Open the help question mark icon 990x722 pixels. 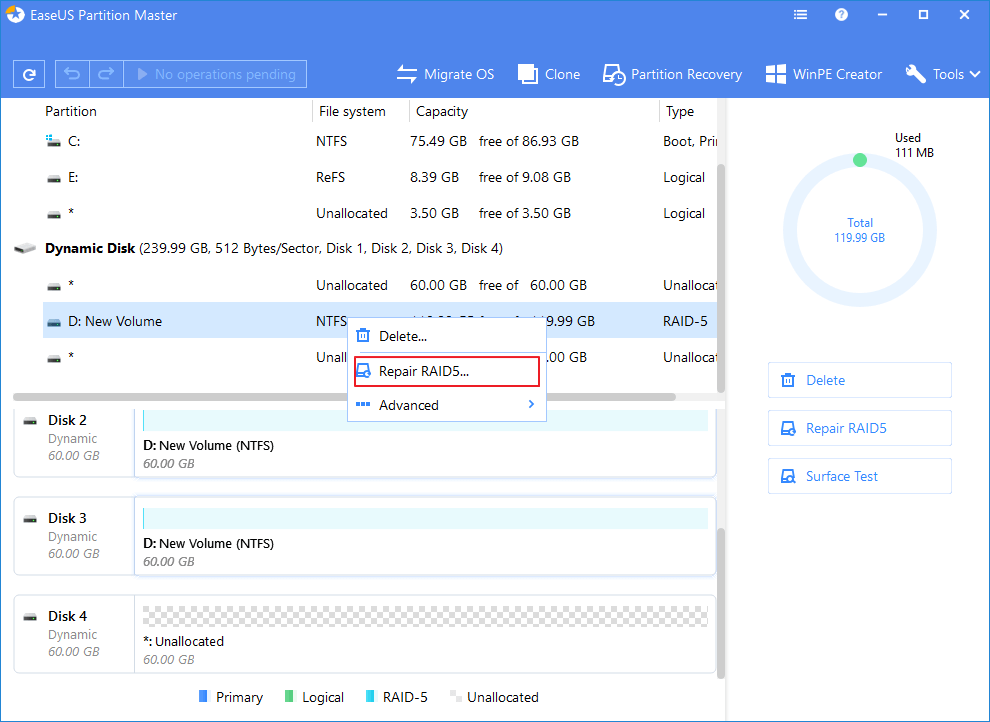tap(841, 15)
